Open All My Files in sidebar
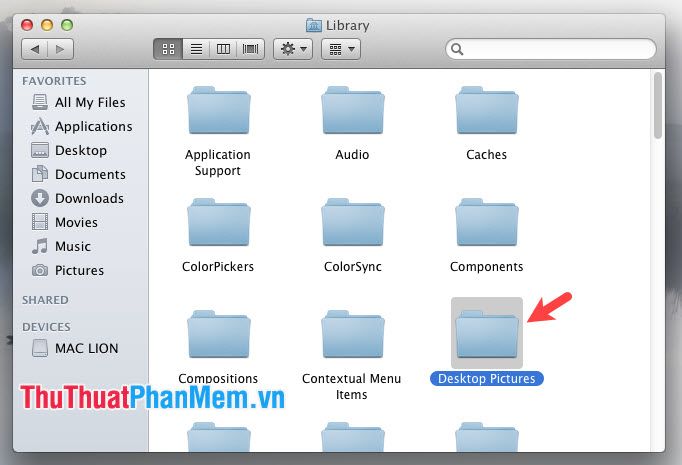This screenshot has width=682, height=465. pos(79,102)
